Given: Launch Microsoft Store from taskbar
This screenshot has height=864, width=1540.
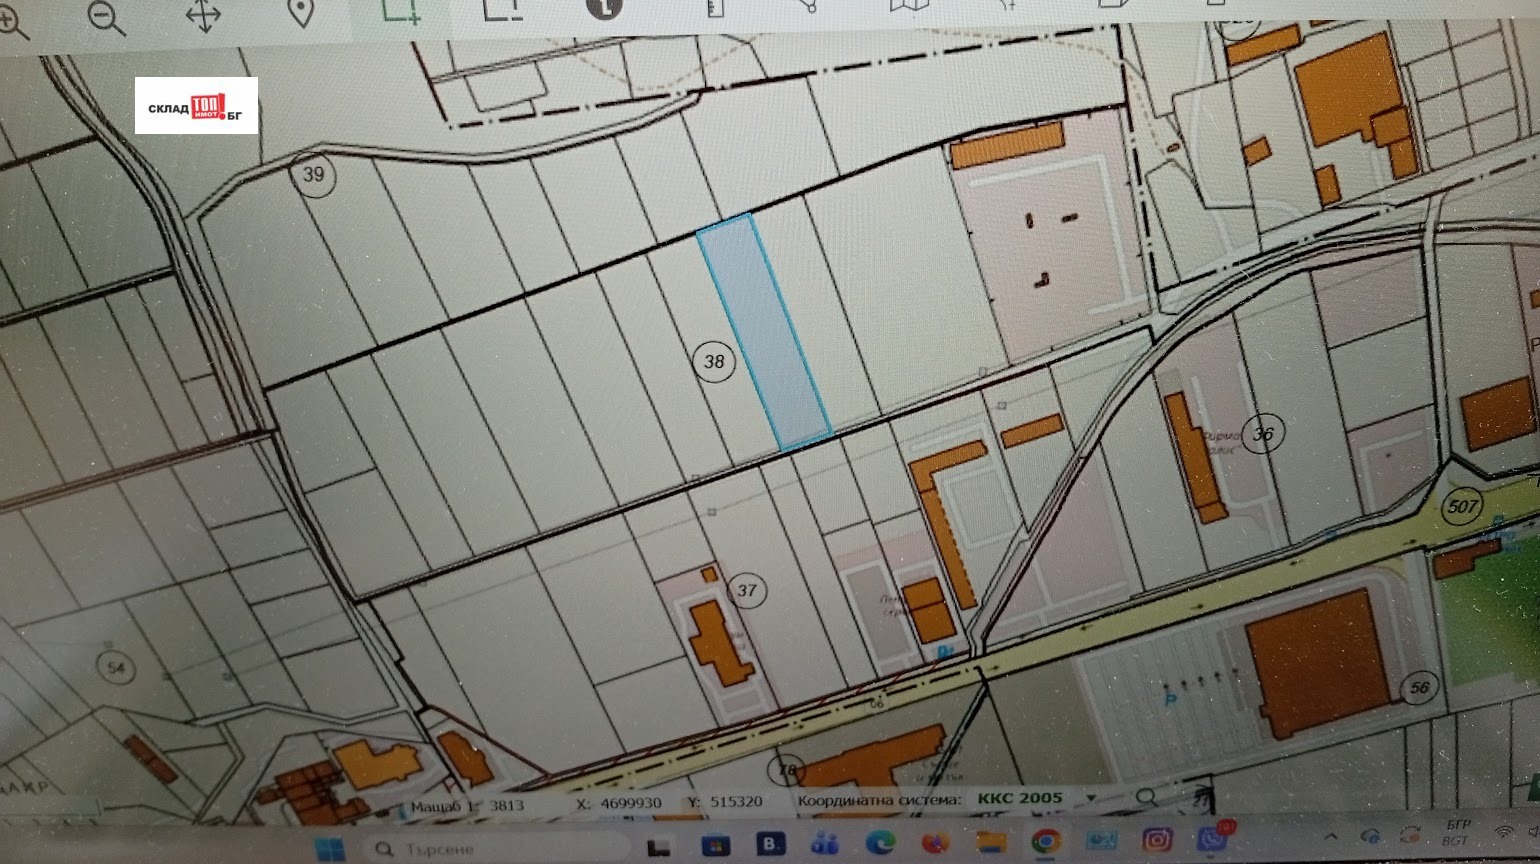Looking at the screenshot, I should pyautogui.click(x=715, y=846).
